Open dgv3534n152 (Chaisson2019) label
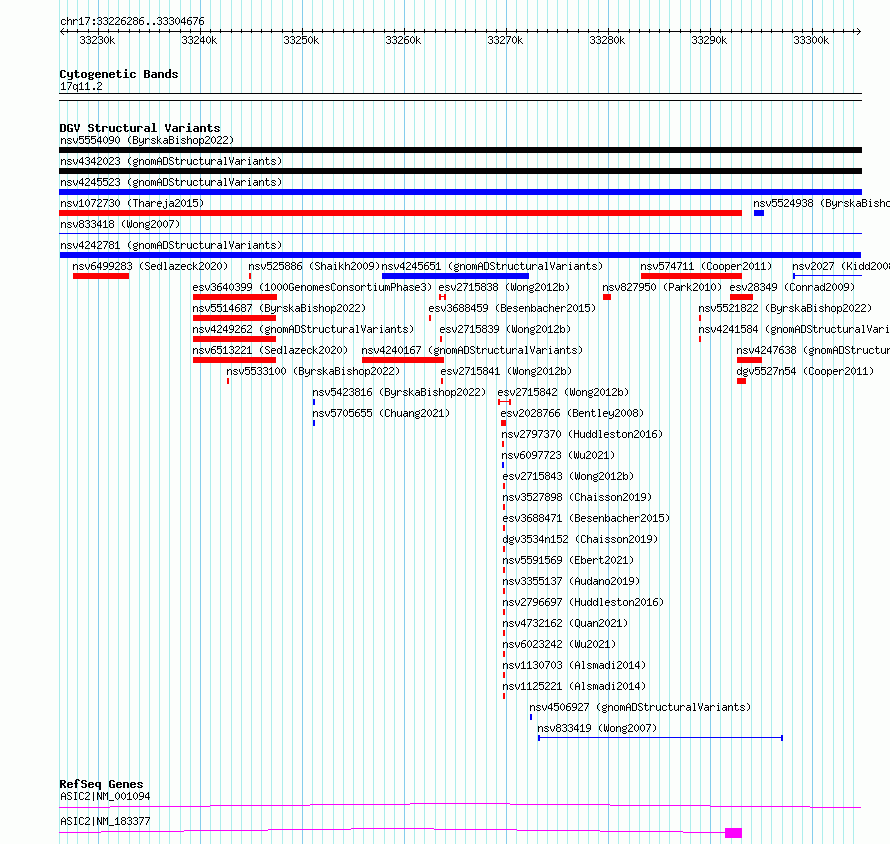890x844 pixels. pyautogui.click(x=580, y=539)
